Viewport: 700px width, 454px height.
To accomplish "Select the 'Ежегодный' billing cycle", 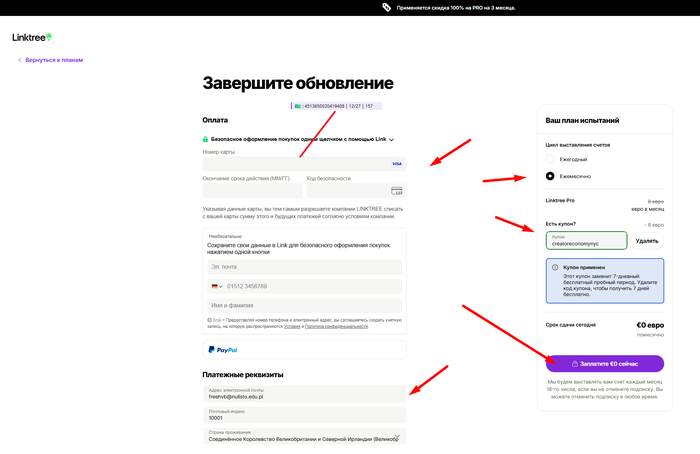I will (x=550, y=160).
